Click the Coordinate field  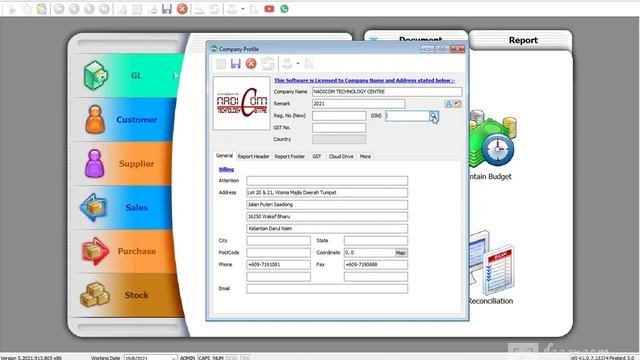tap(369, 253)
